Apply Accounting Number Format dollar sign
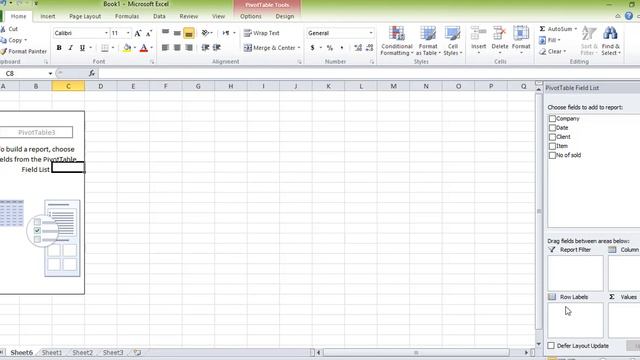 coord(313,48)
